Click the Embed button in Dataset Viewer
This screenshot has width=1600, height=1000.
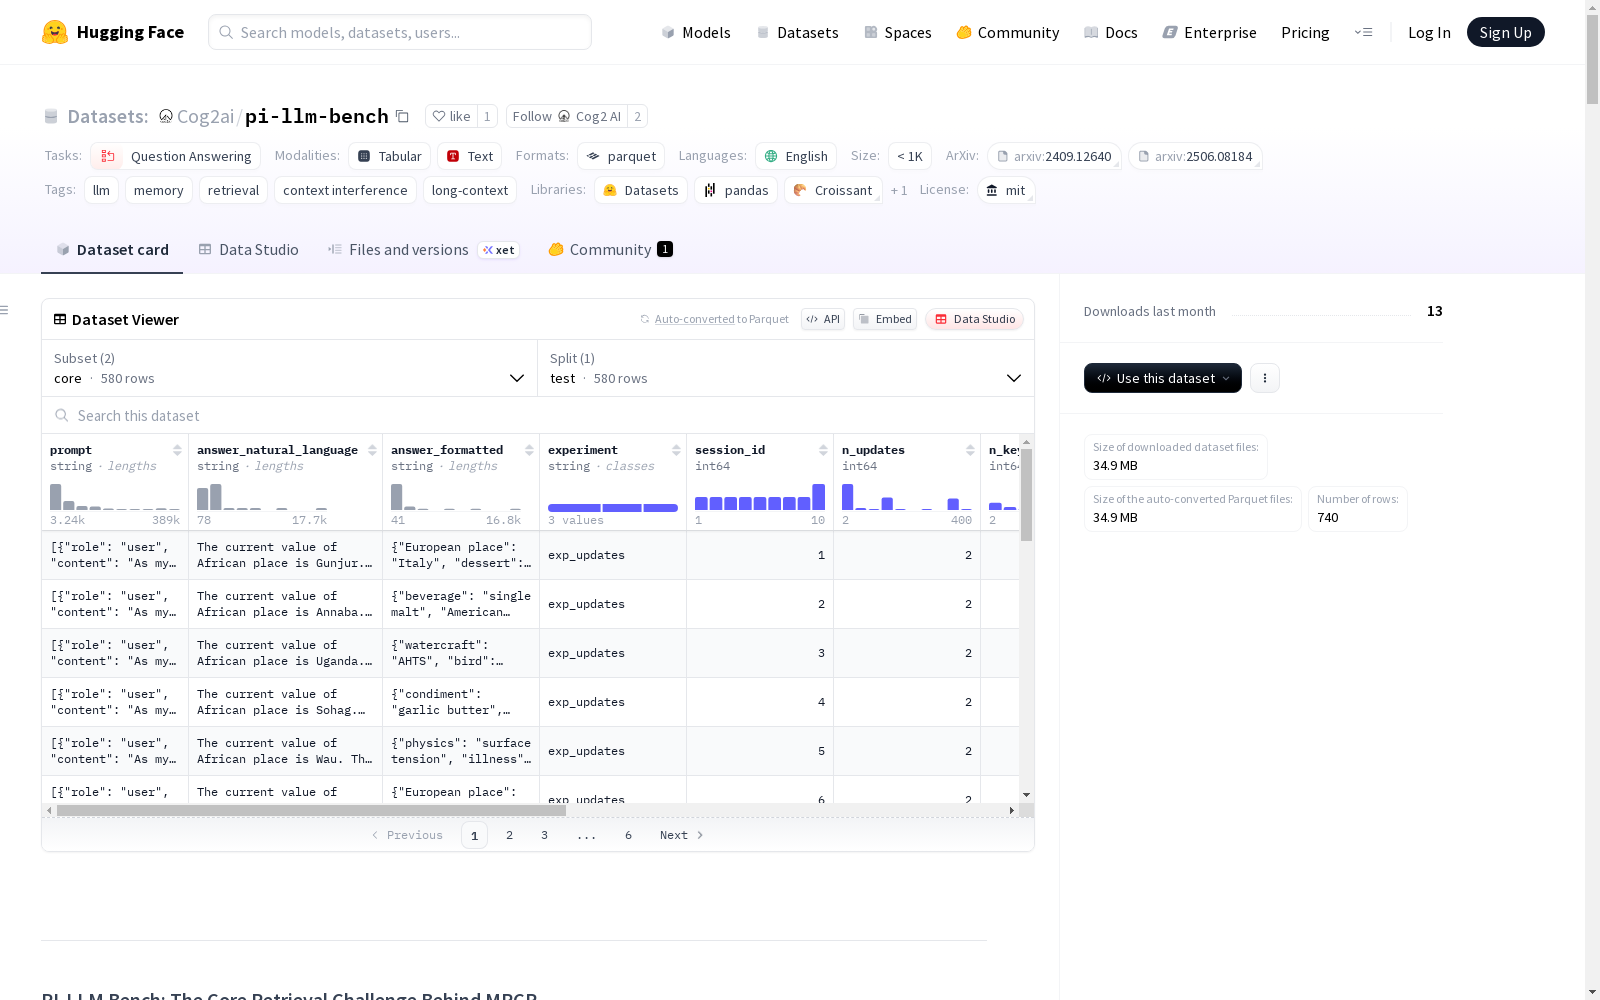pyautogui.click(x=885, y=319)
